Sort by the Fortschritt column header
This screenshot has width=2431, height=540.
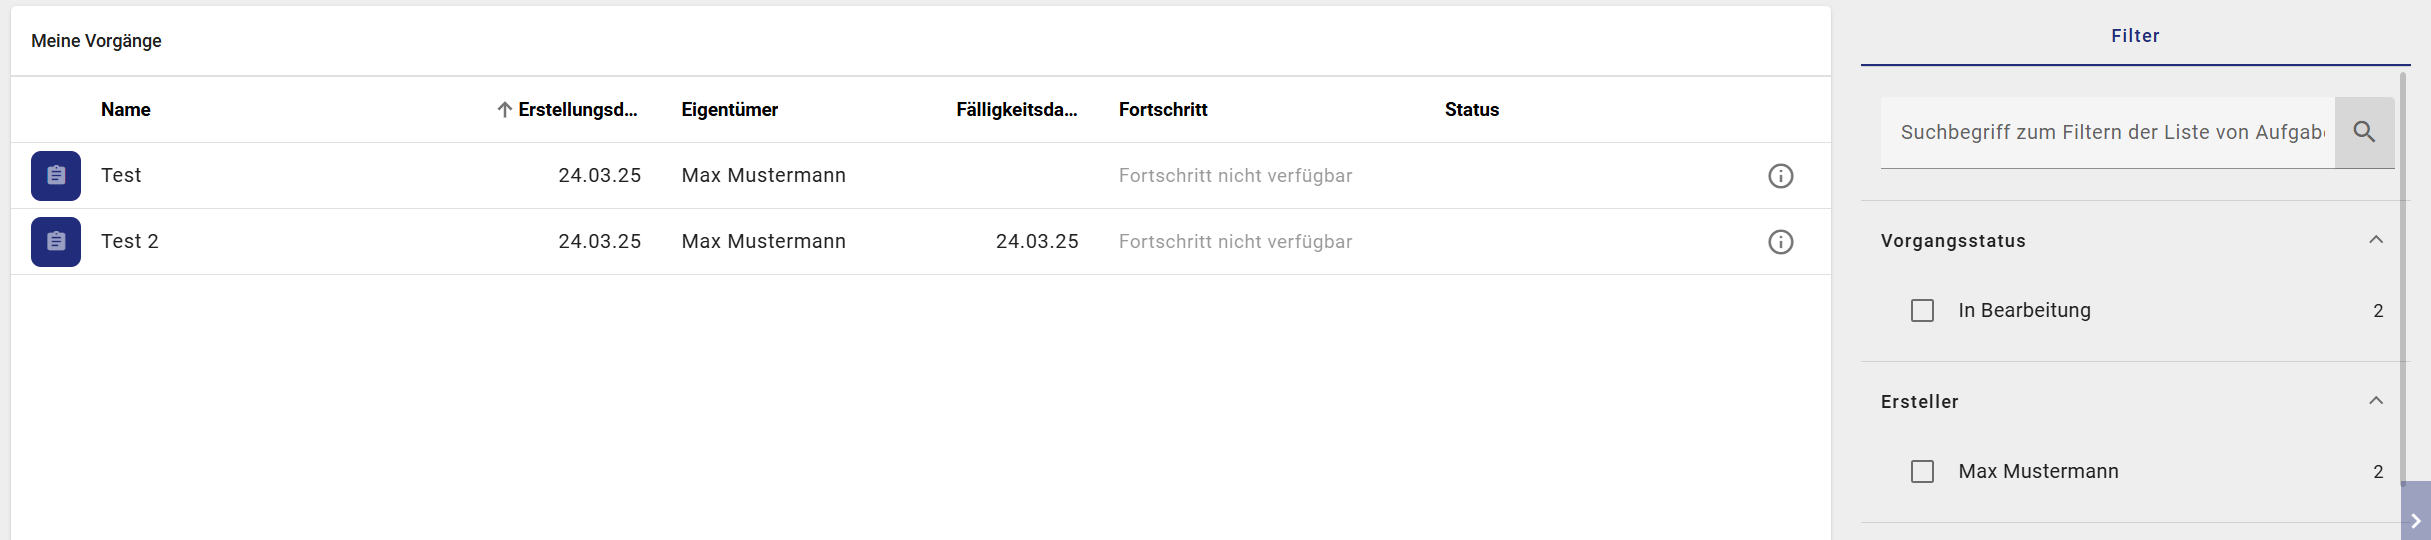[x=1162, y=110]
